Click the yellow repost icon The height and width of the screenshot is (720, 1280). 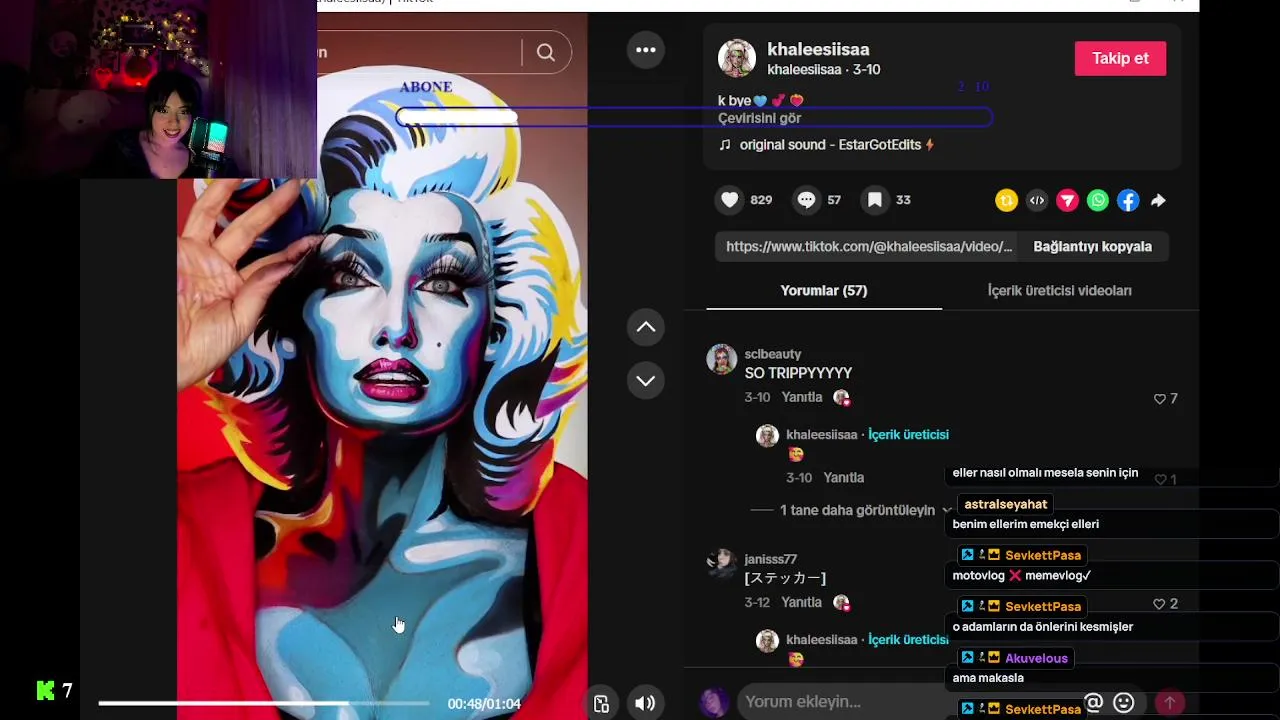click(1006, 201)
